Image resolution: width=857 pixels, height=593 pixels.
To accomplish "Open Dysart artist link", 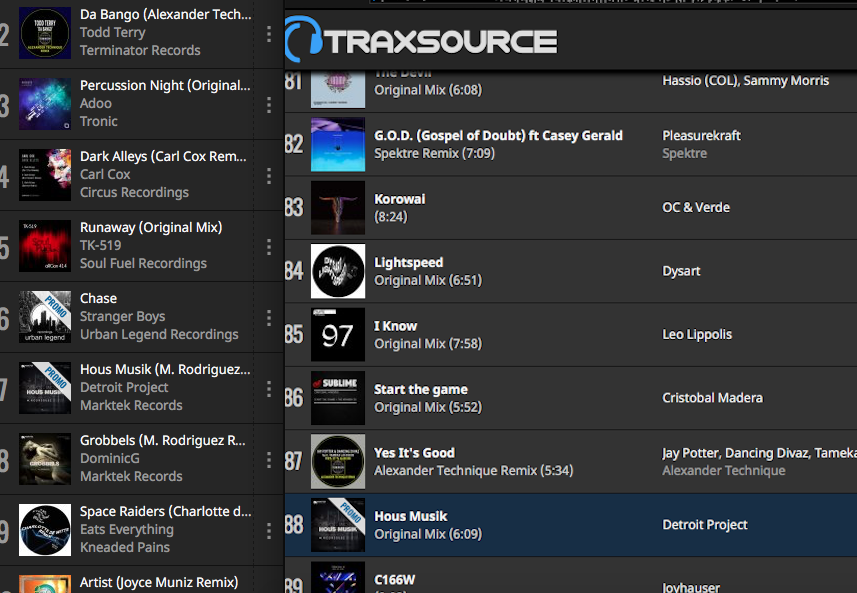I will 681,271.
